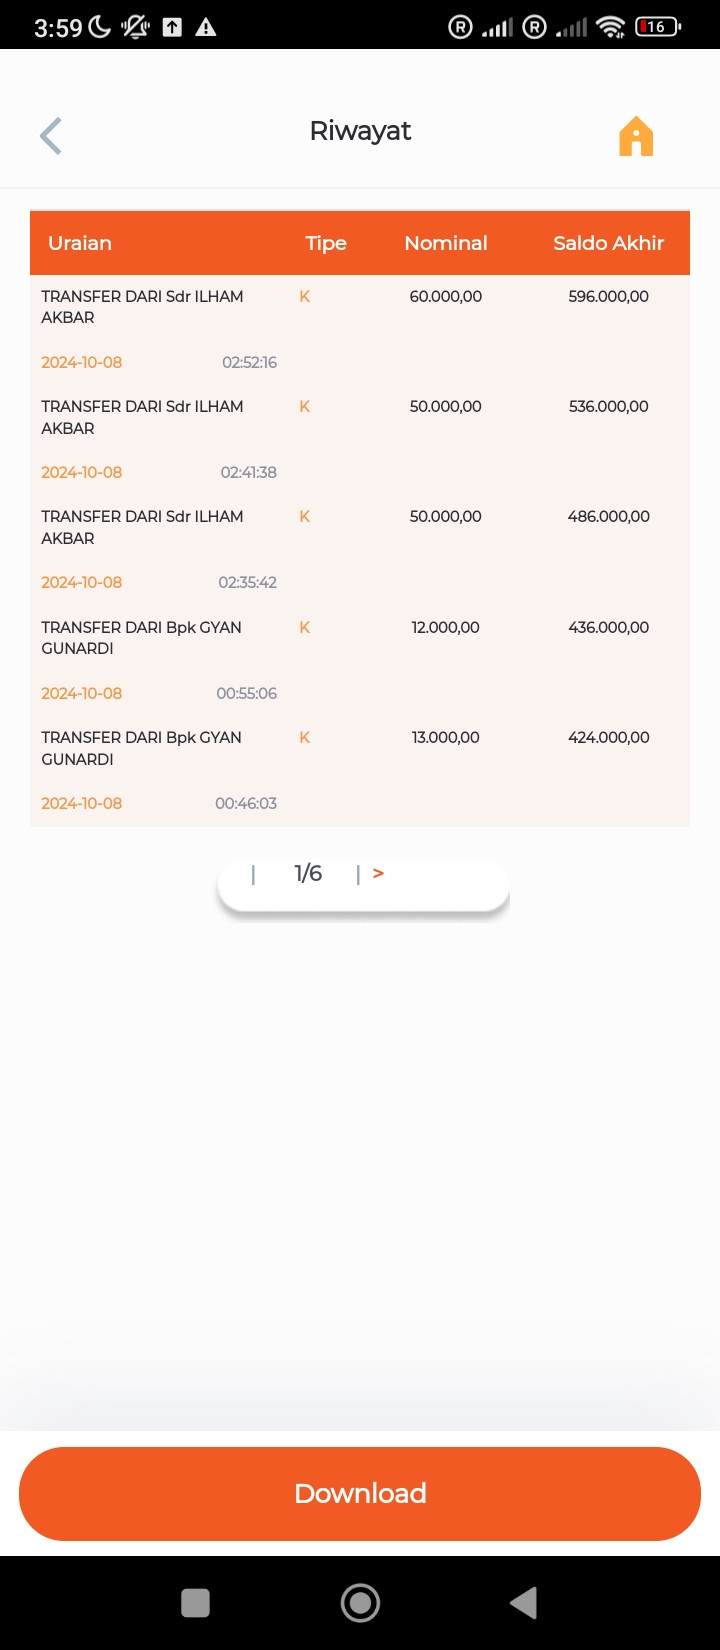Tap the Uraian column header
Screen dimensions: 720x1650
[x=80, y=243]
